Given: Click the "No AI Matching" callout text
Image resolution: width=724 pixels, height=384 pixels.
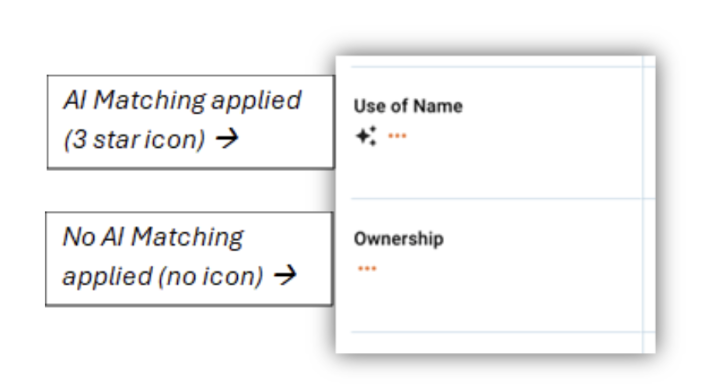Looking at the screenshot, I should [153, 237].
